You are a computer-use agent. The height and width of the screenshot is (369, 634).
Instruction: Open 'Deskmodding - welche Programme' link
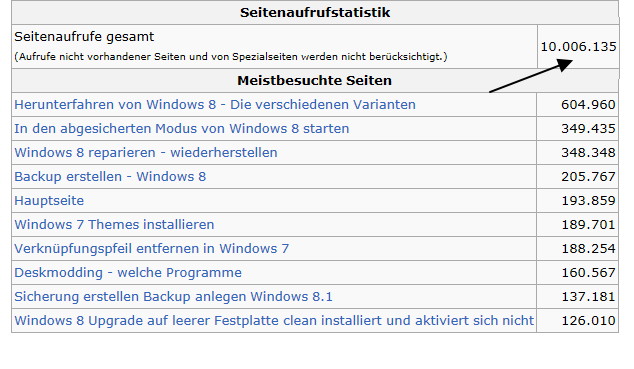128,273
